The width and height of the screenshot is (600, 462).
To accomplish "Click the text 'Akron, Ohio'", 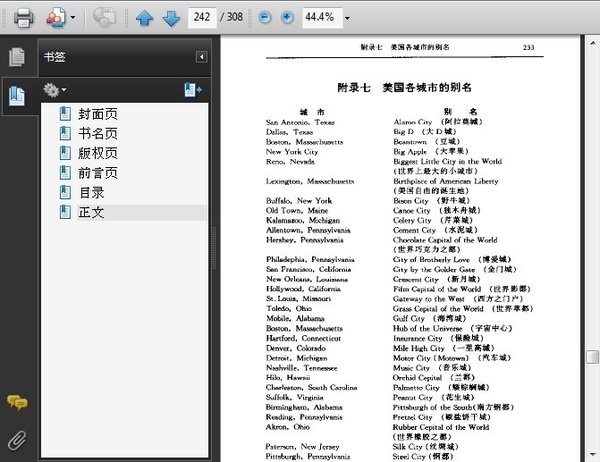I will pos(287,427).
